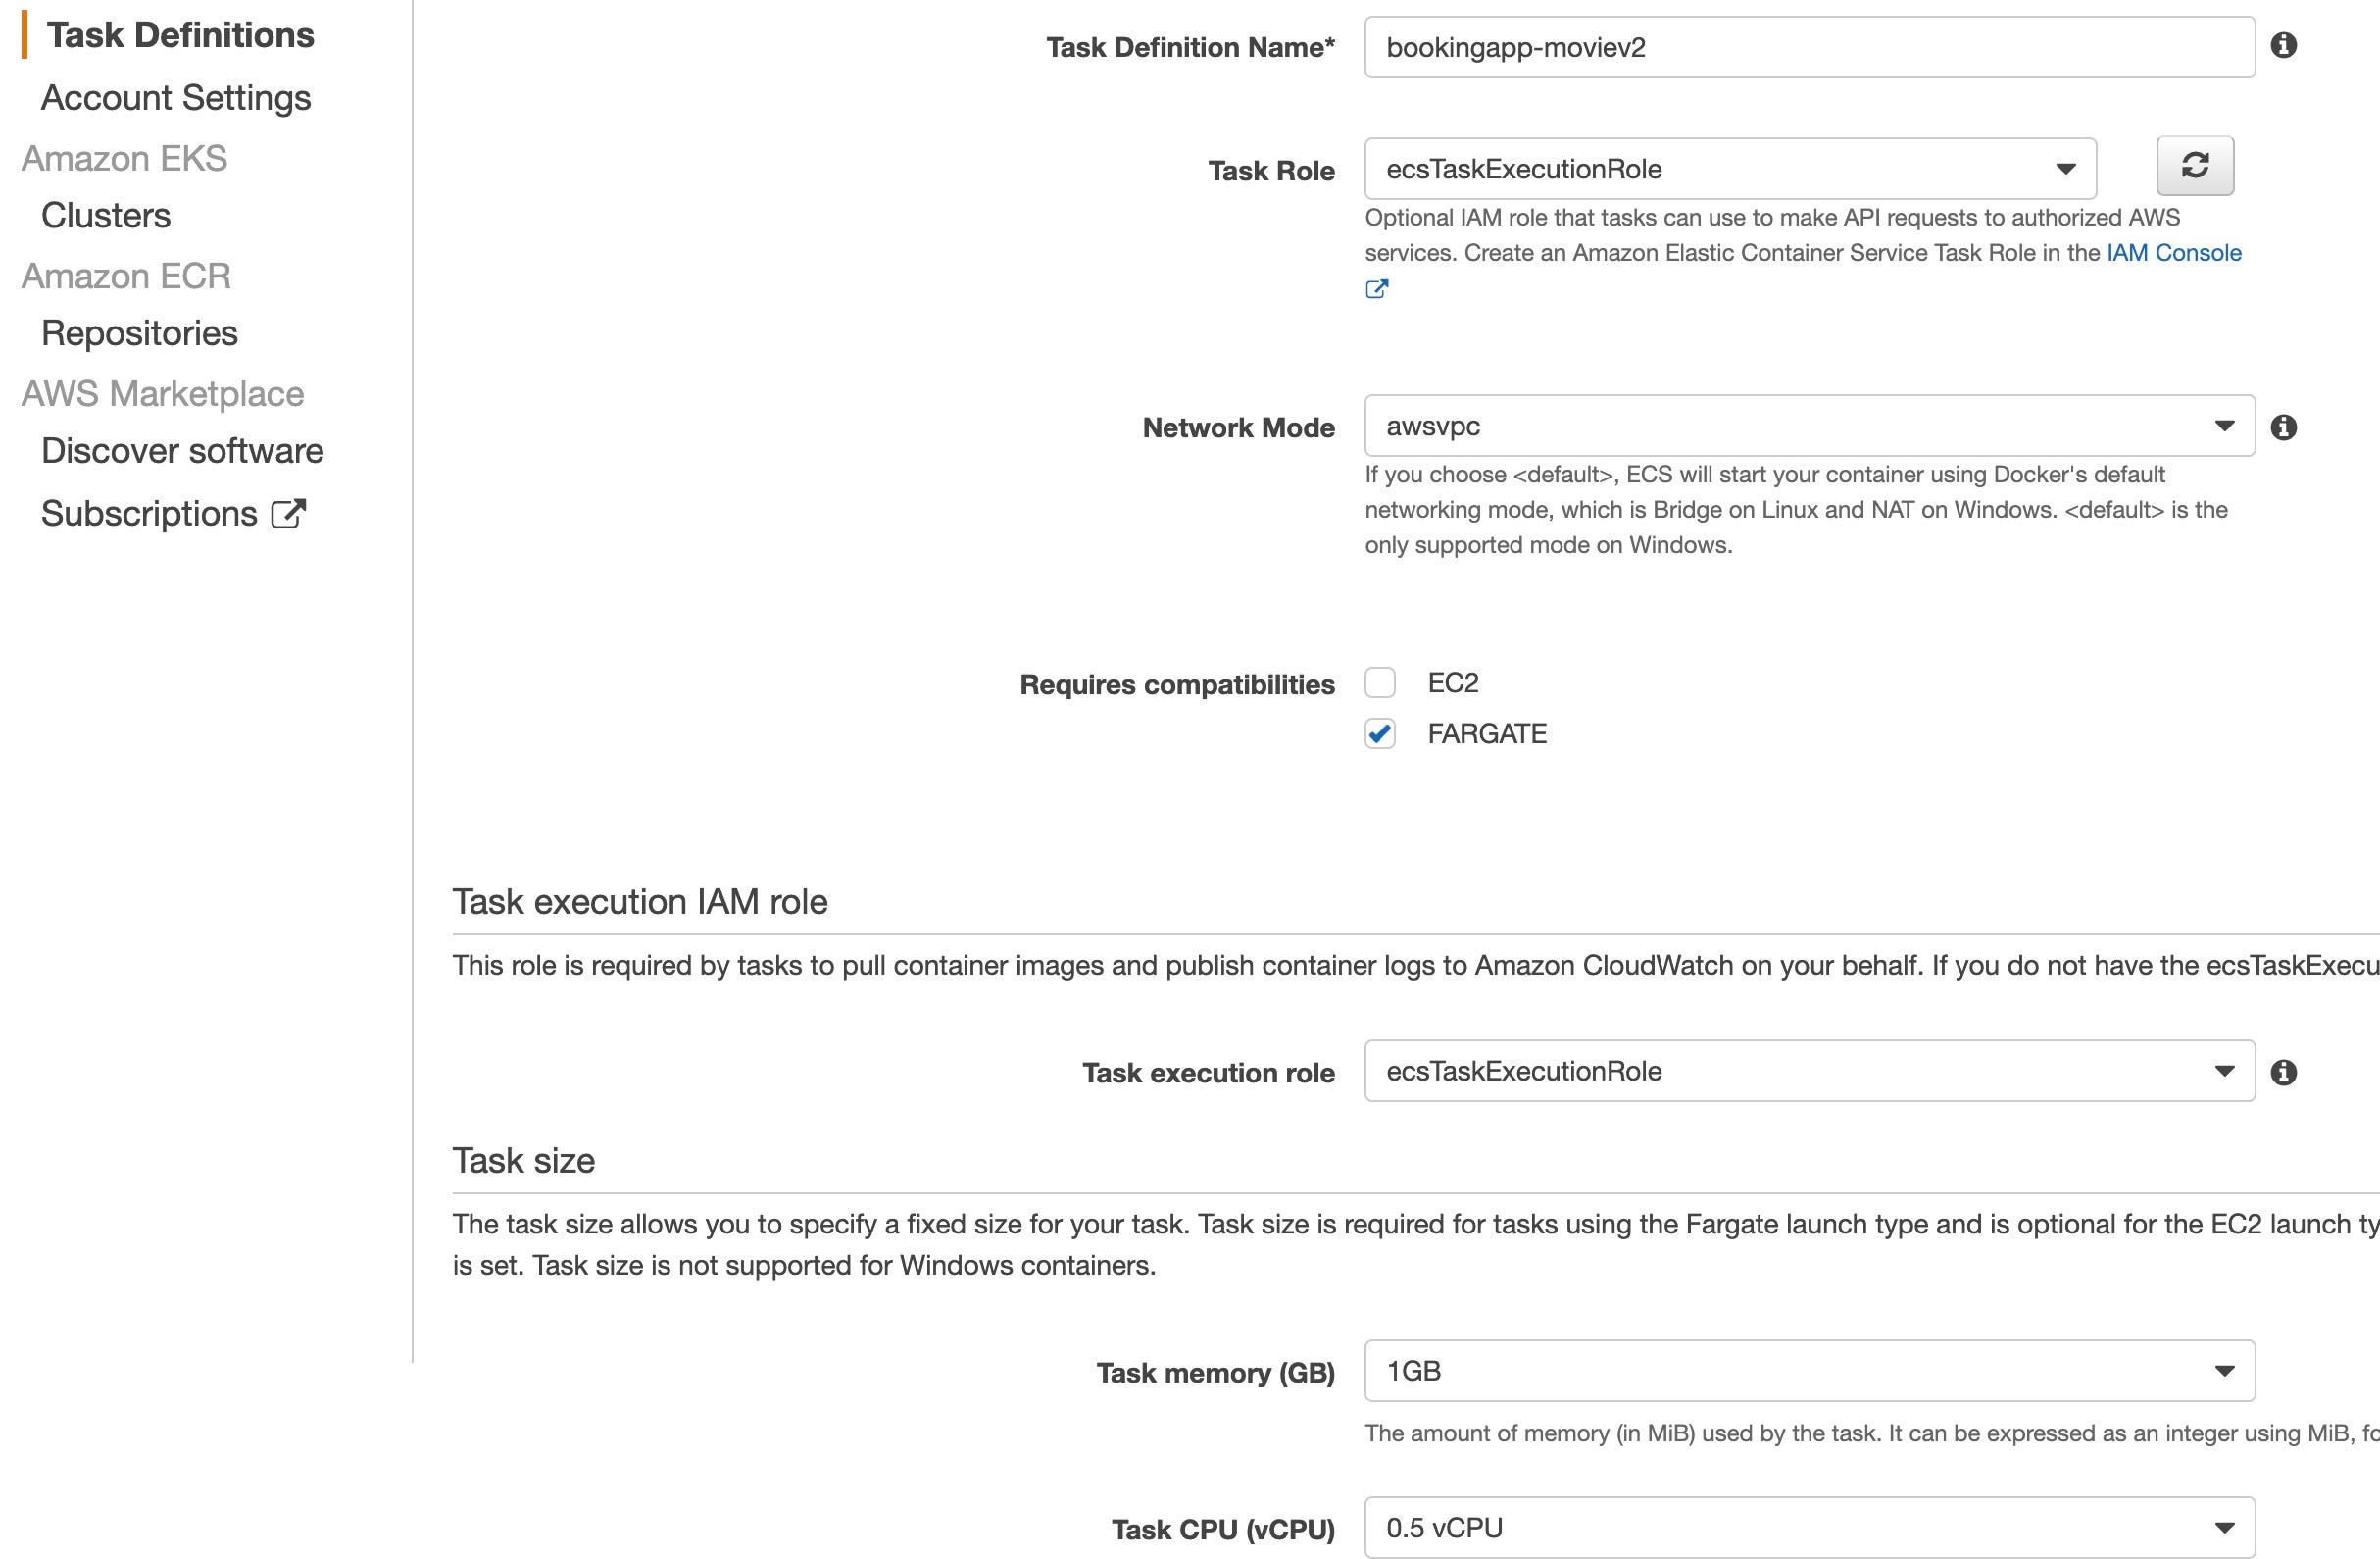Click the external link icon next to Subscriptions
The image size is (2380, 1559).
[x=288, y=513]
